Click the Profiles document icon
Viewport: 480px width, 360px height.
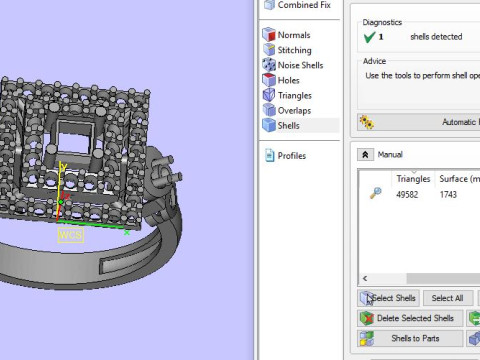[x=269, y=155]
